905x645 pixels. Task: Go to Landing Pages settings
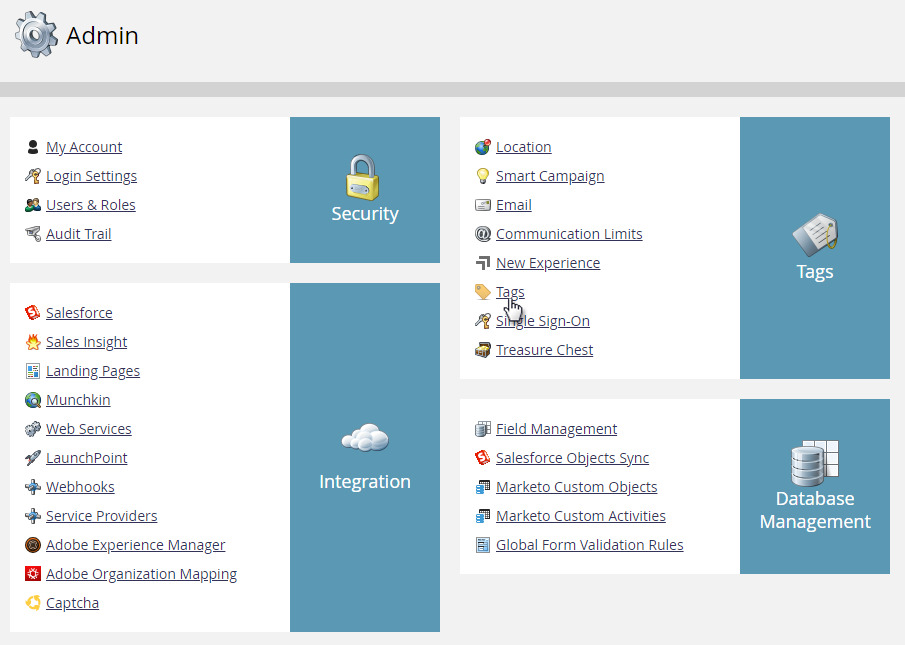[93, 371]
